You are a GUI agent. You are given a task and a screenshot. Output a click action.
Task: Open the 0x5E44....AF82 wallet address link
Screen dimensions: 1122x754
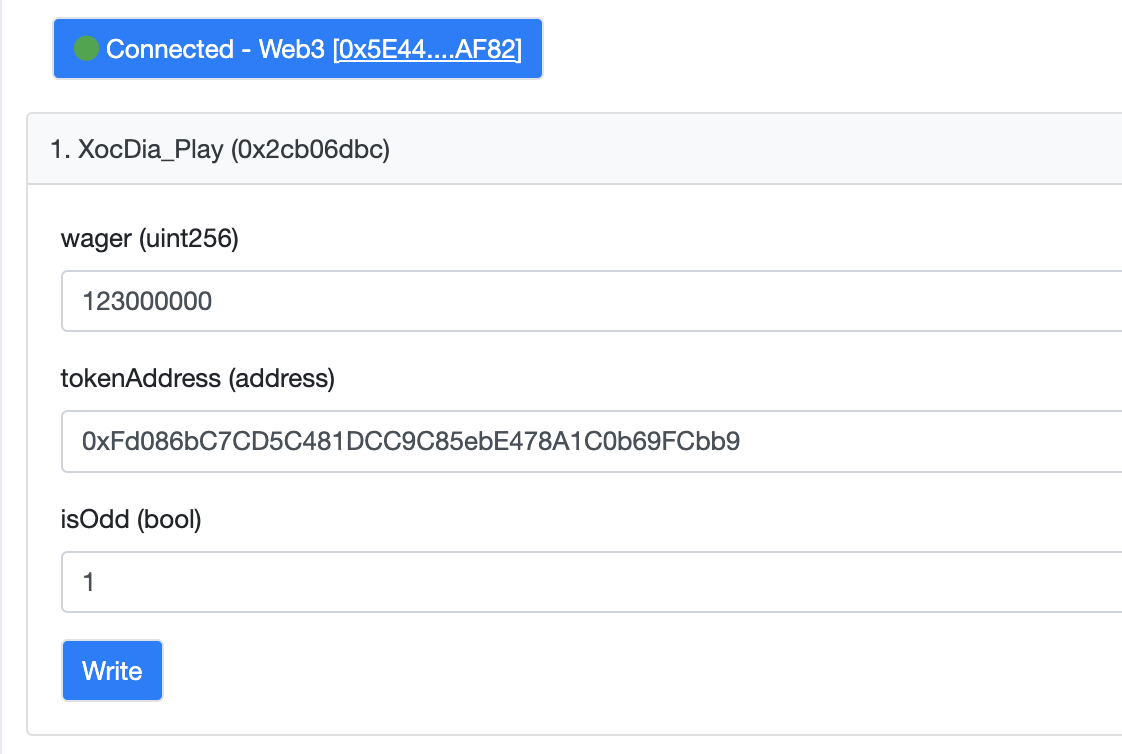pyautogui.click(x=427, y=48)
